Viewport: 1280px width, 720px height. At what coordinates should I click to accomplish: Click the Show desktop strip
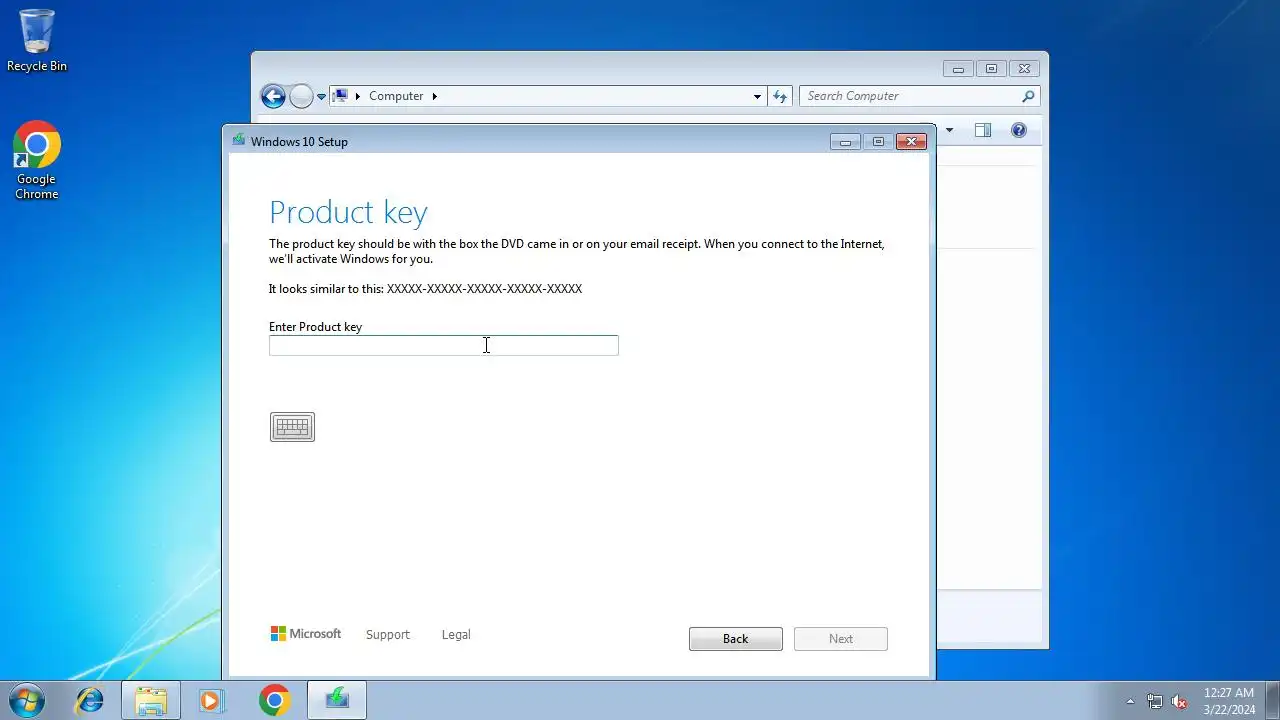pyautogui.click(x=1272, y=700)
